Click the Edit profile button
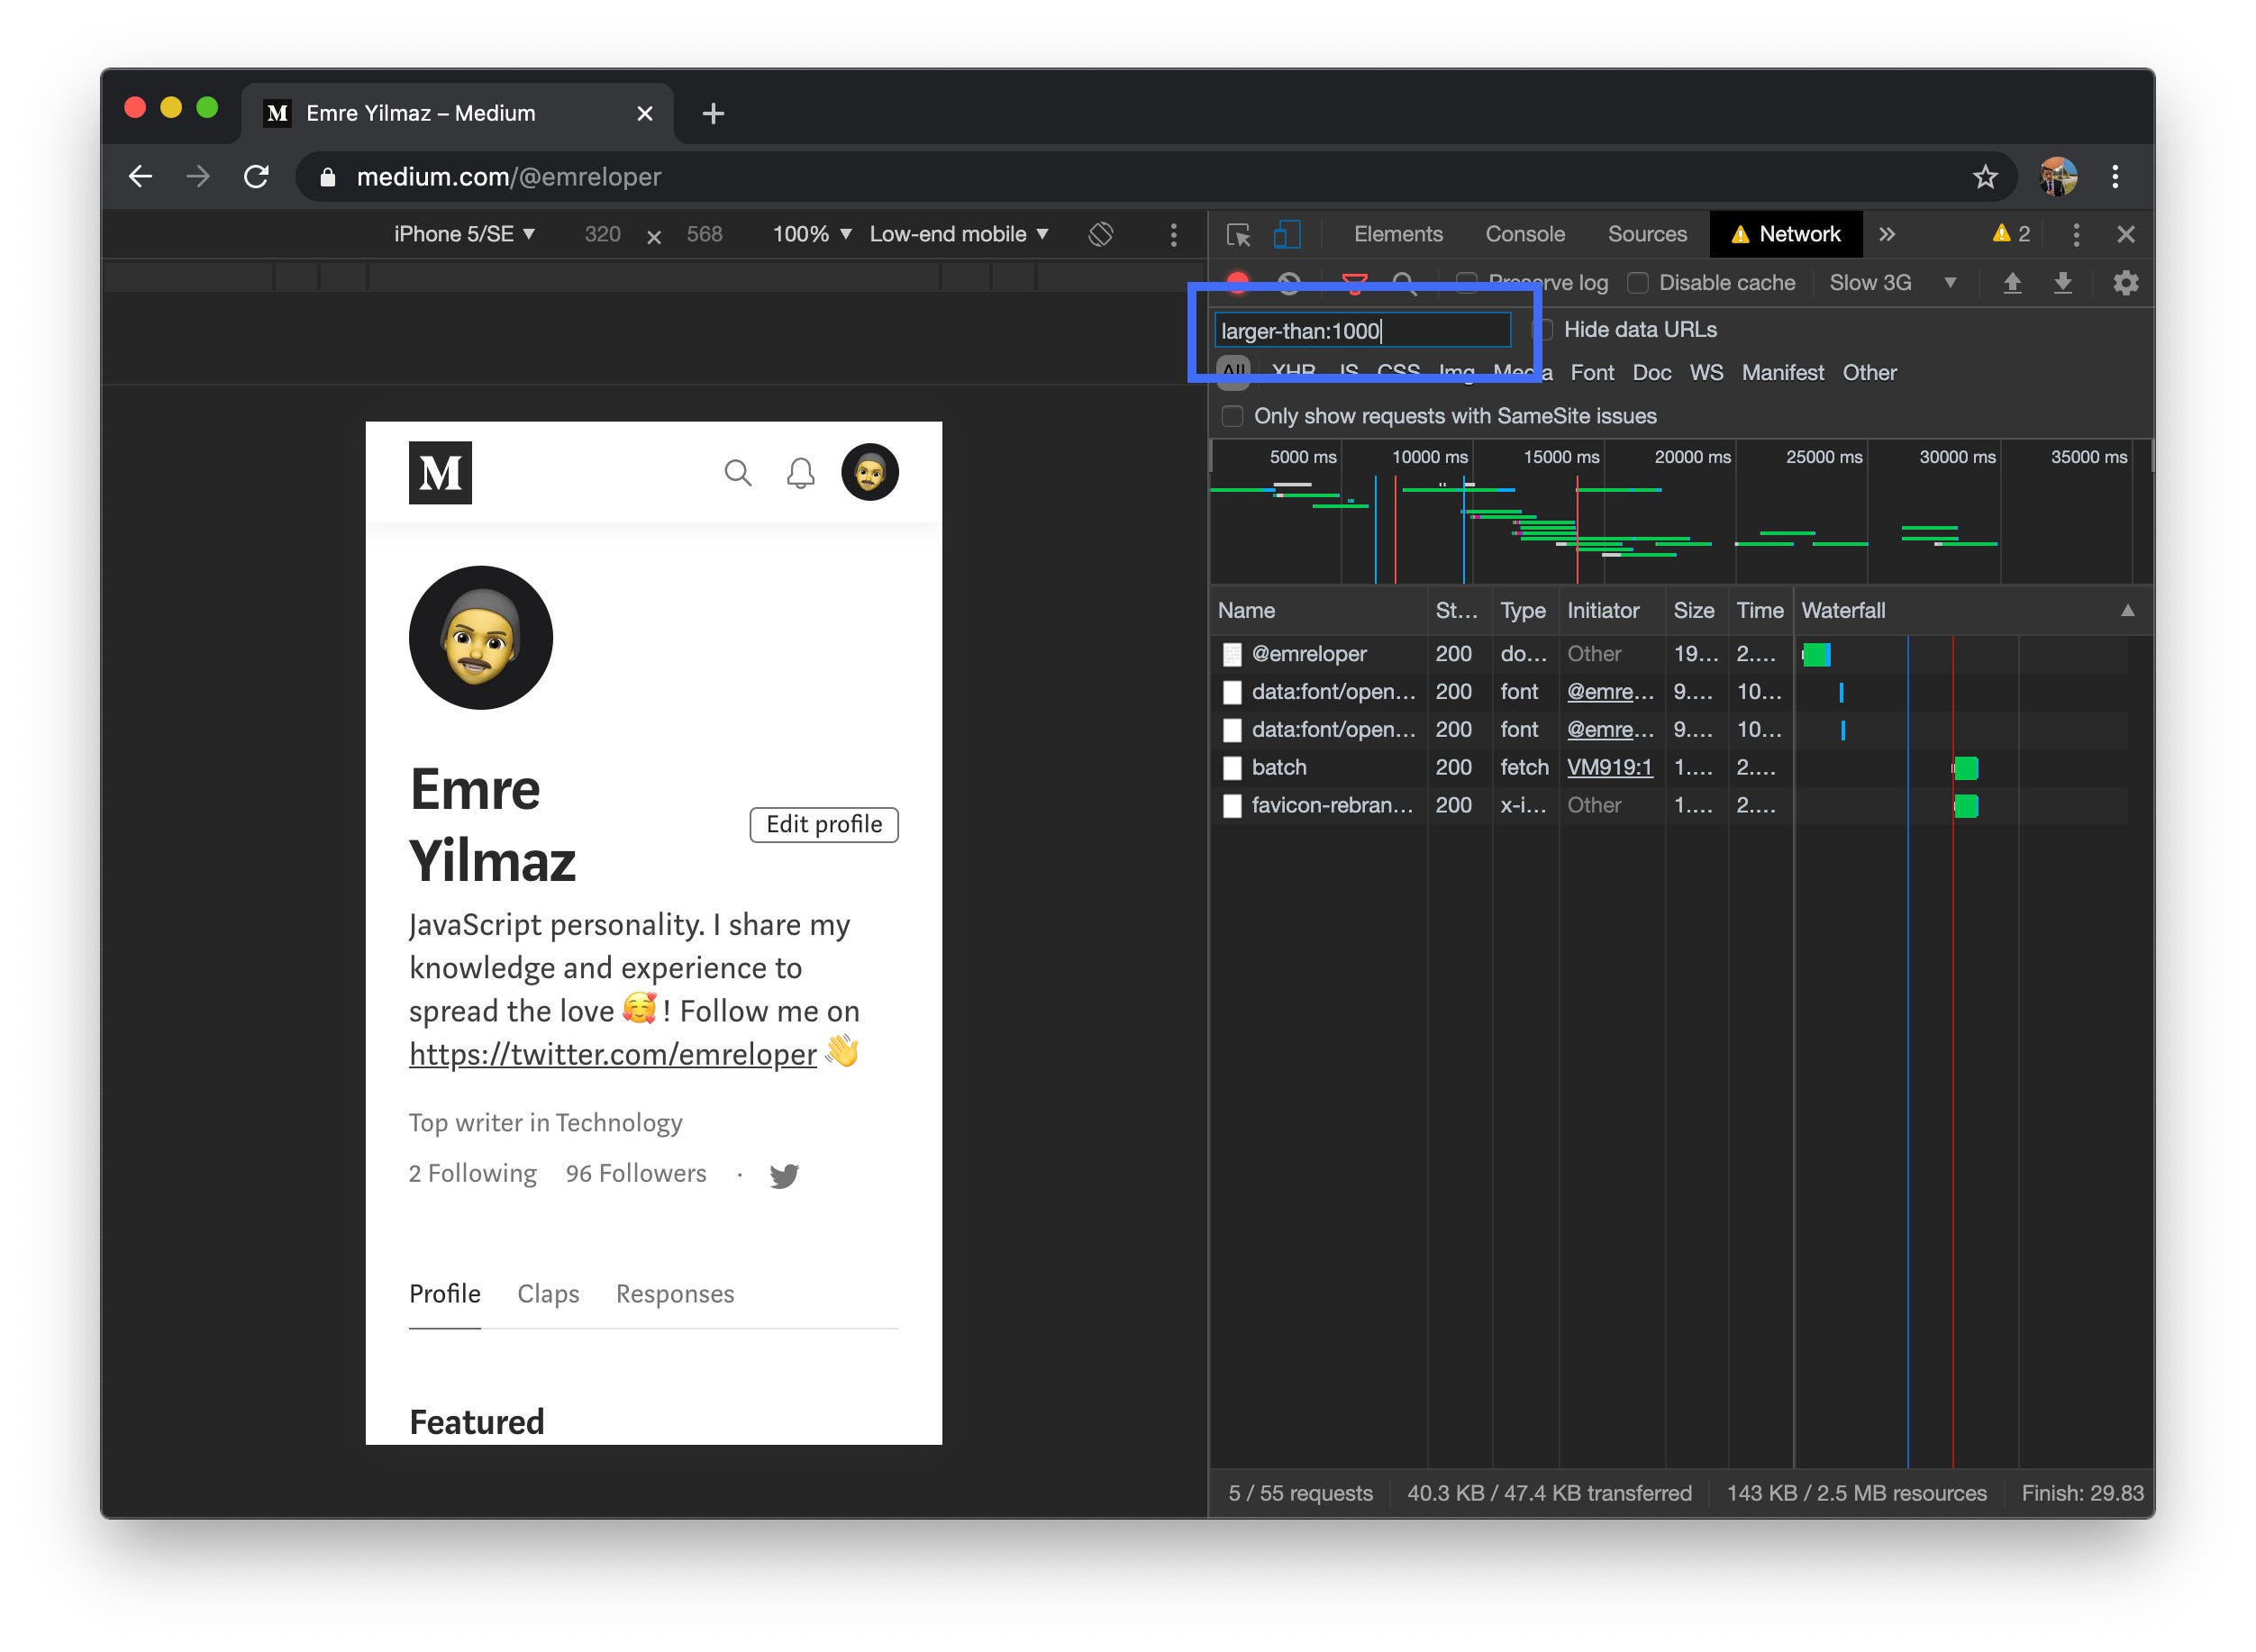 [x=823, y=825]
